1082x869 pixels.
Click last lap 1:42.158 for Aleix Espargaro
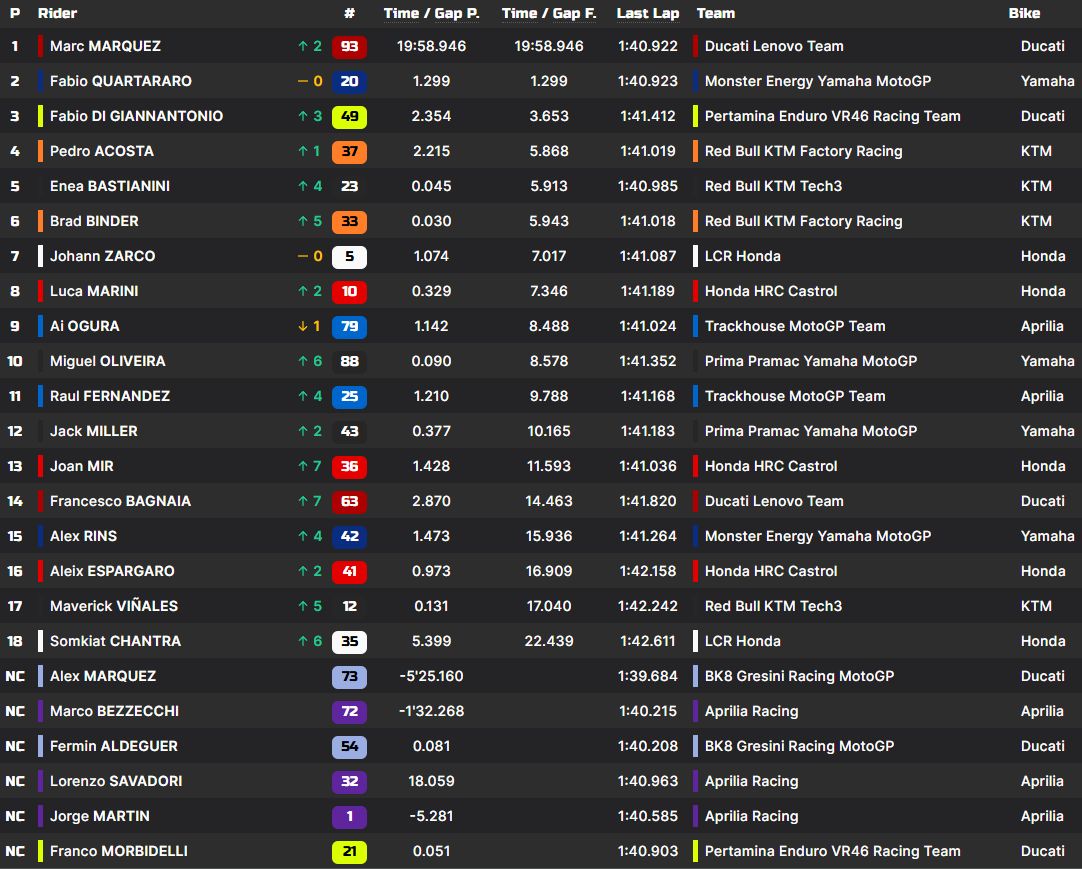coord(648,572)
